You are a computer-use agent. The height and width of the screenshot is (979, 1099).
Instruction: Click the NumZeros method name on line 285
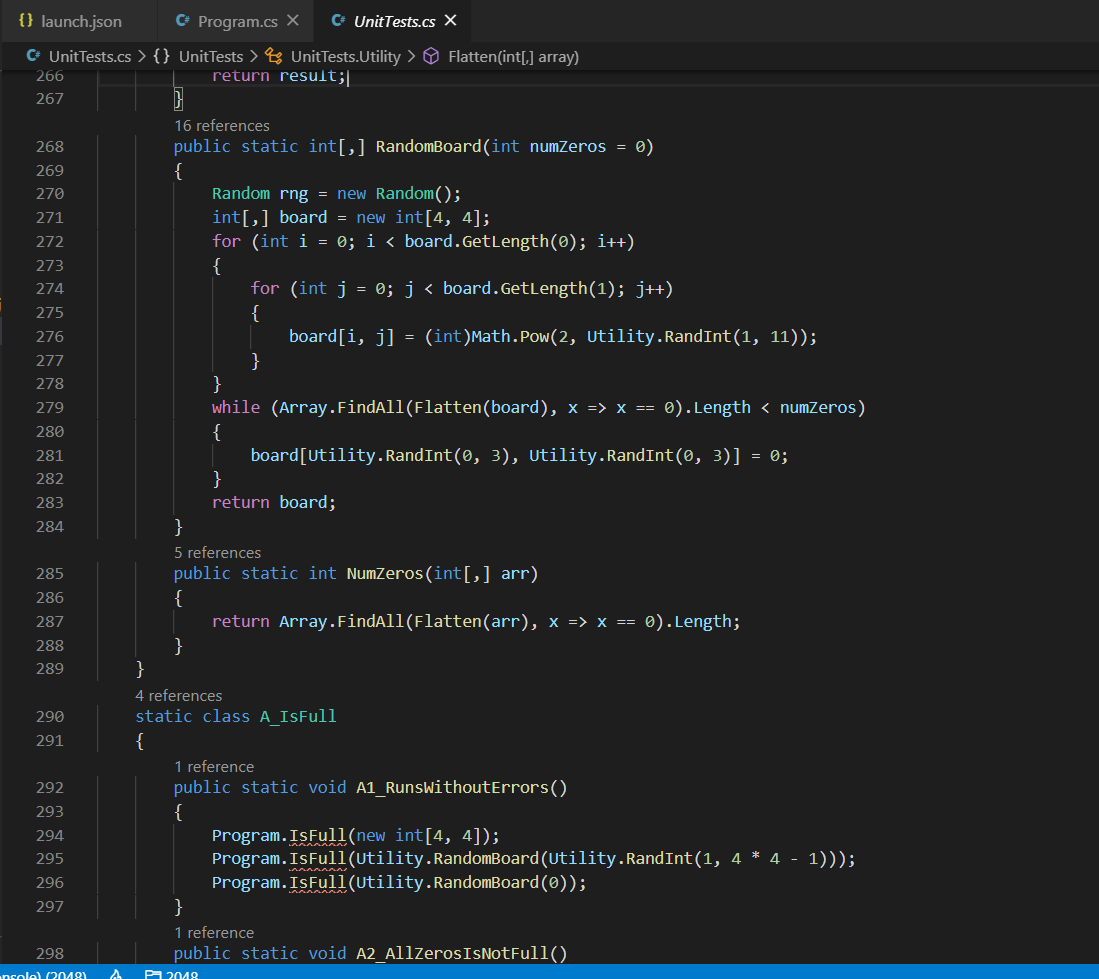coord(385,573)
